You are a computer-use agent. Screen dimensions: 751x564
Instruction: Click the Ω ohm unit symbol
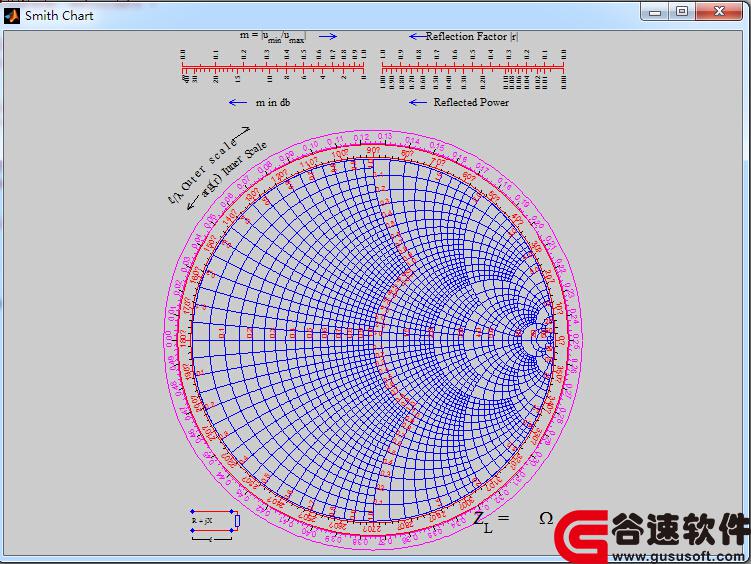(546, 518)
